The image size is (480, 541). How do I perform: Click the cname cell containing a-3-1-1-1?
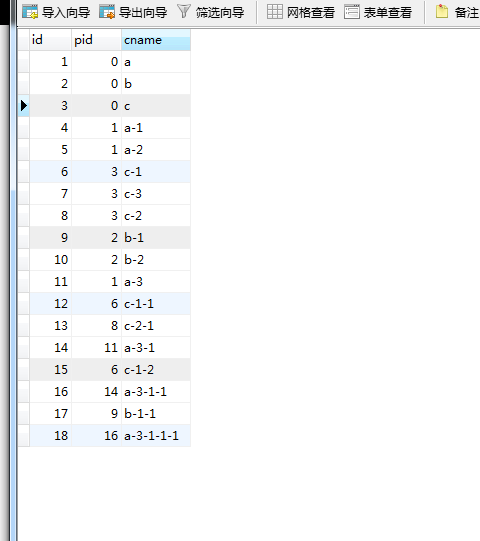[x=156, y=436]
